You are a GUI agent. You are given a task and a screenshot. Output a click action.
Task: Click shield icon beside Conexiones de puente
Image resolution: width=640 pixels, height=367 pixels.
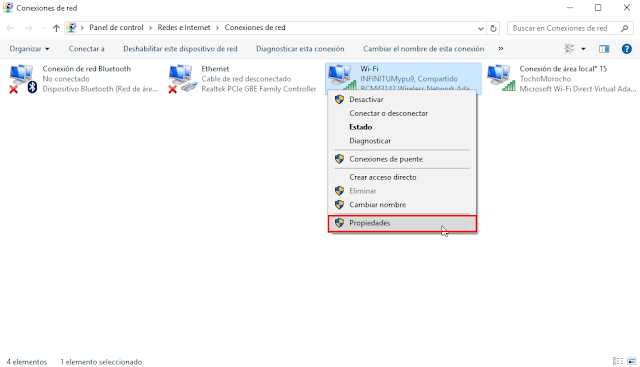[x=339, y=159]
